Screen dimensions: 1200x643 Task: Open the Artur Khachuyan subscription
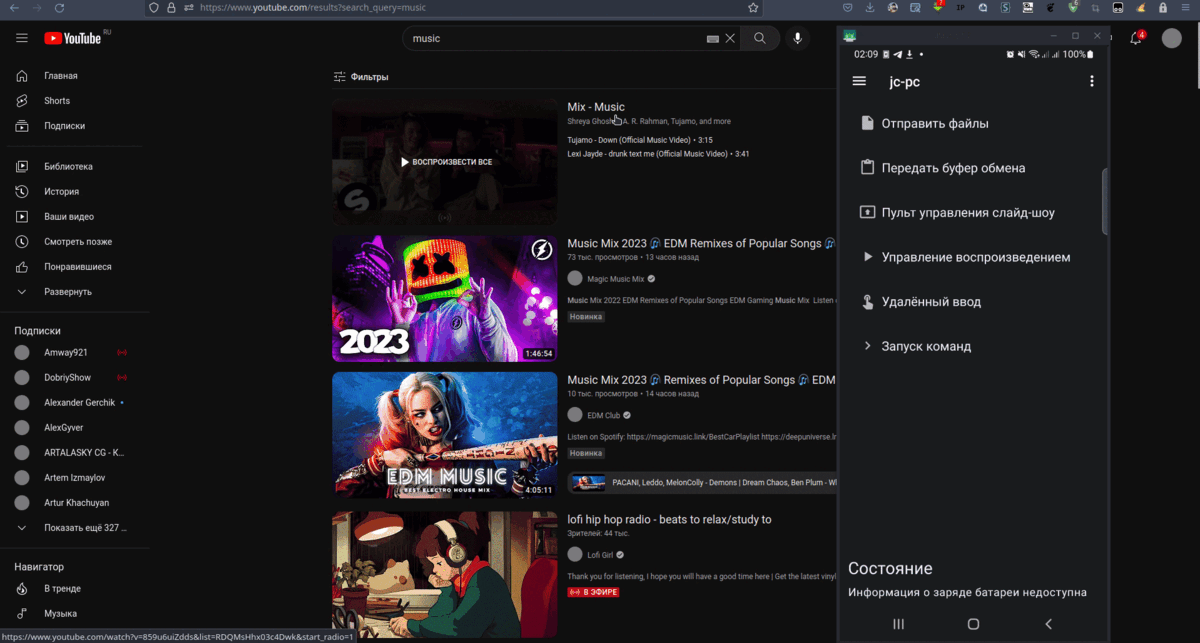[75, 502]
